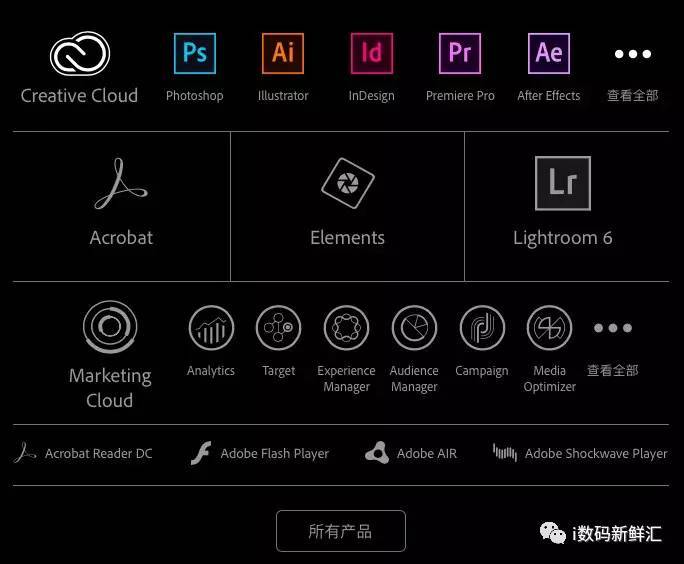Open the Adobe Flash Player icon
The width and height of the screenshot is (684, 564).
[x=201, y=453]
